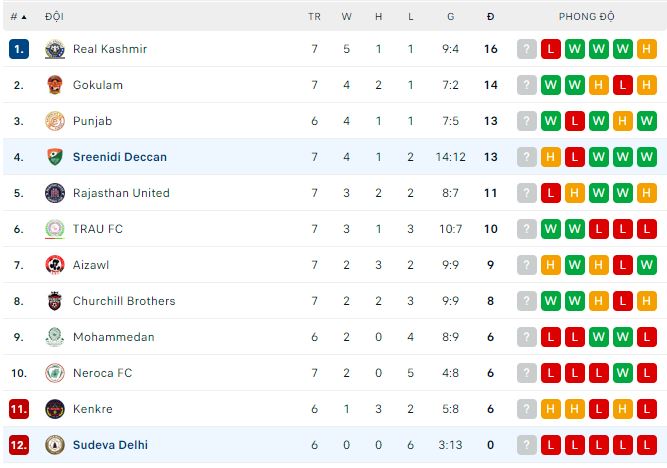Viewport: 667px width, 468px height.
Task: Select the Rajasthan United crest
Action: pos(55,193)
